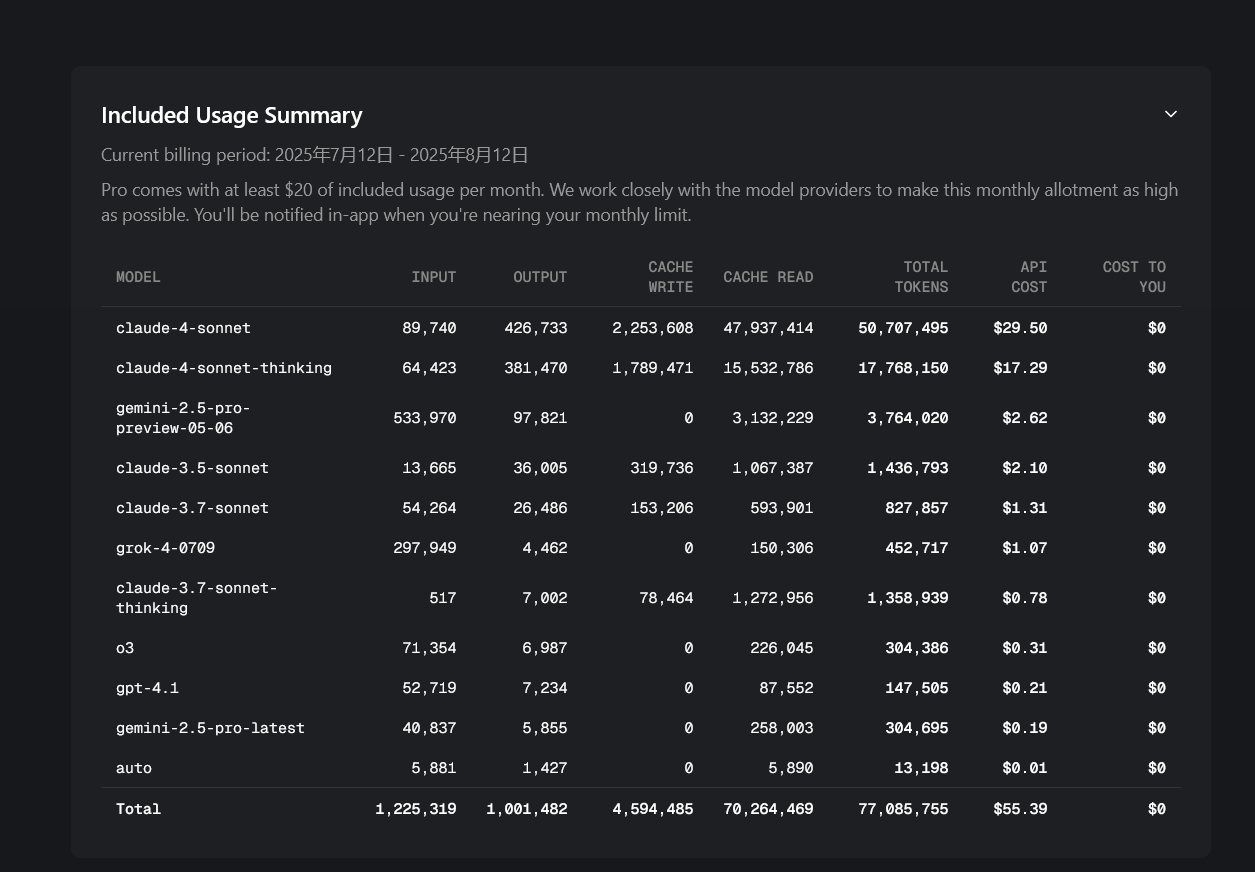Click claude-3.7-sonnet API cost $1.31

[1025, 508]
